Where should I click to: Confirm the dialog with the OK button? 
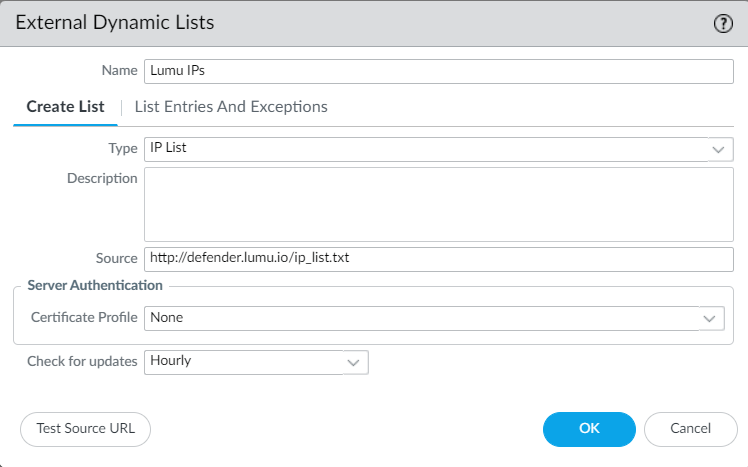click(589, 428)
